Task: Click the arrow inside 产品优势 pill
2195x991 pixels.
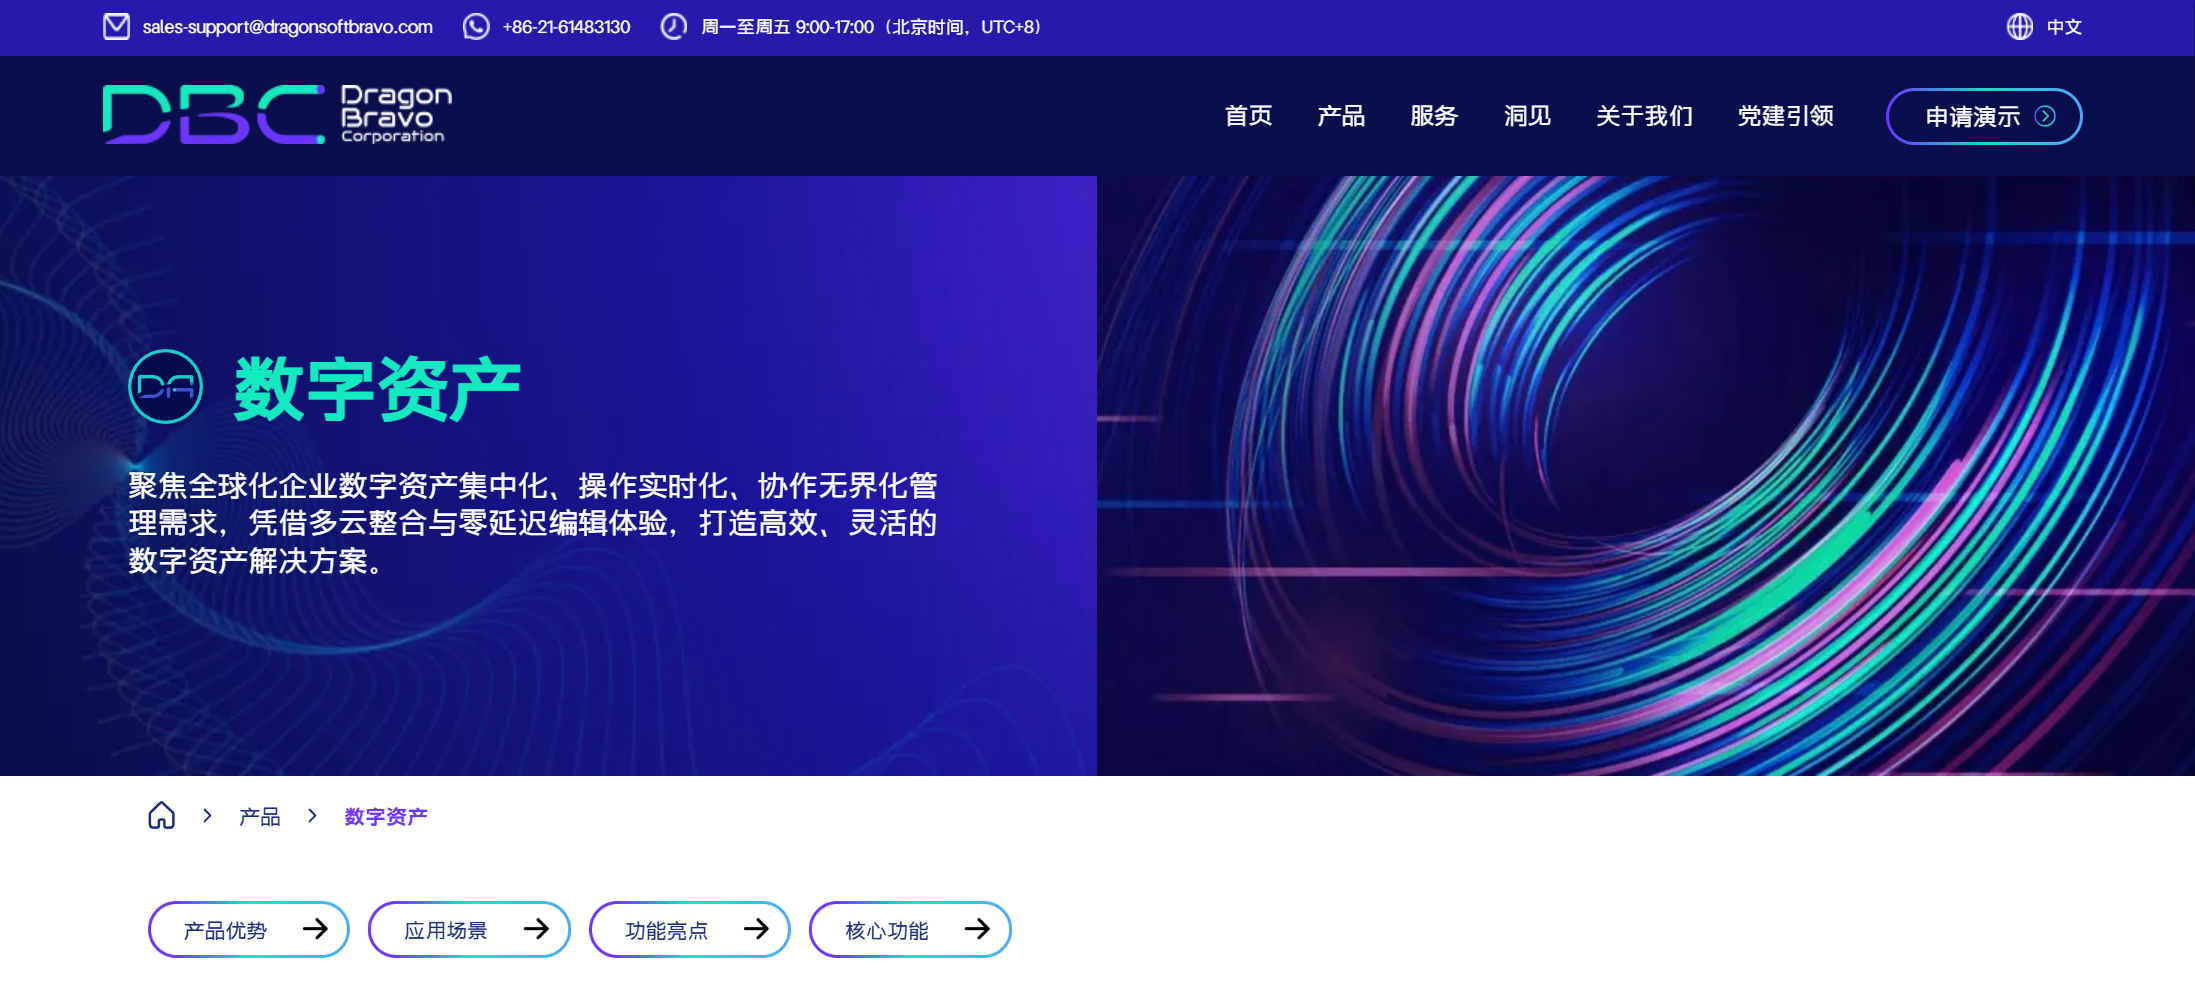Action: pos(317,929)
